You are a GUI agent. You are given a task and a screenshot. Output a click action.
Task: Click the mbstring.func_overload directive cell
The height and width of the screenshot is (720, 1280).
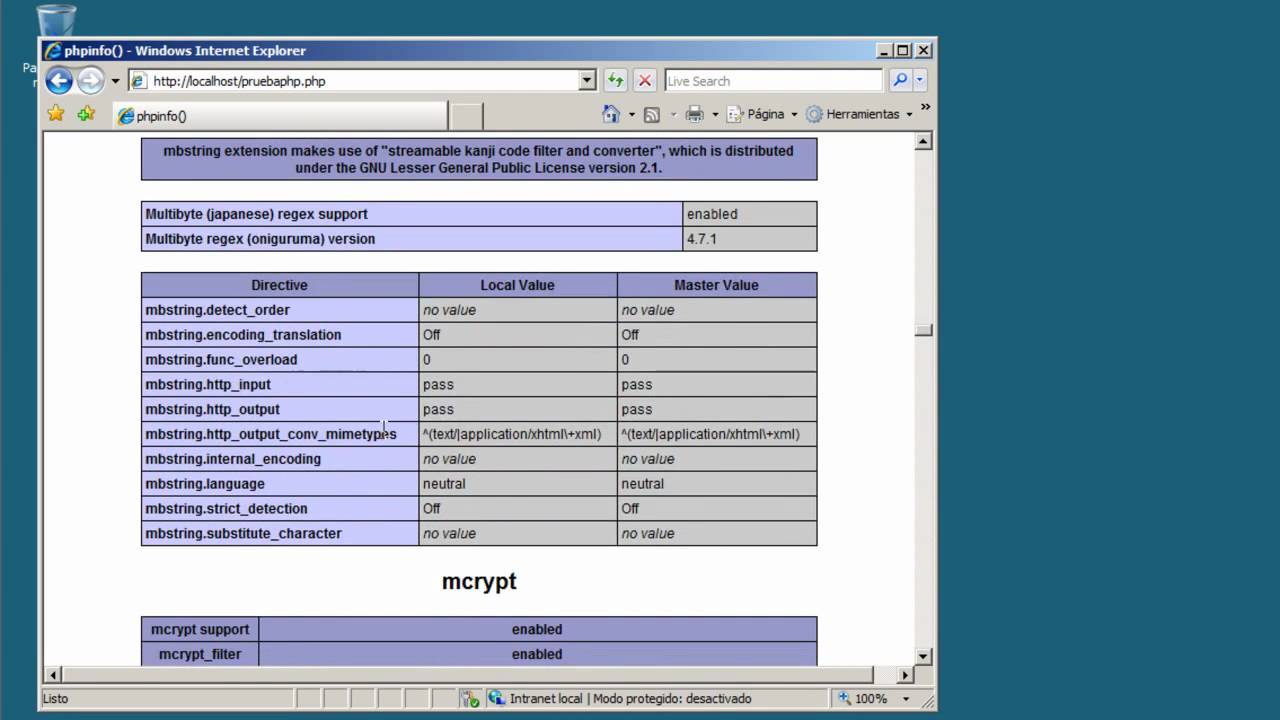click(x=280, y=359)
